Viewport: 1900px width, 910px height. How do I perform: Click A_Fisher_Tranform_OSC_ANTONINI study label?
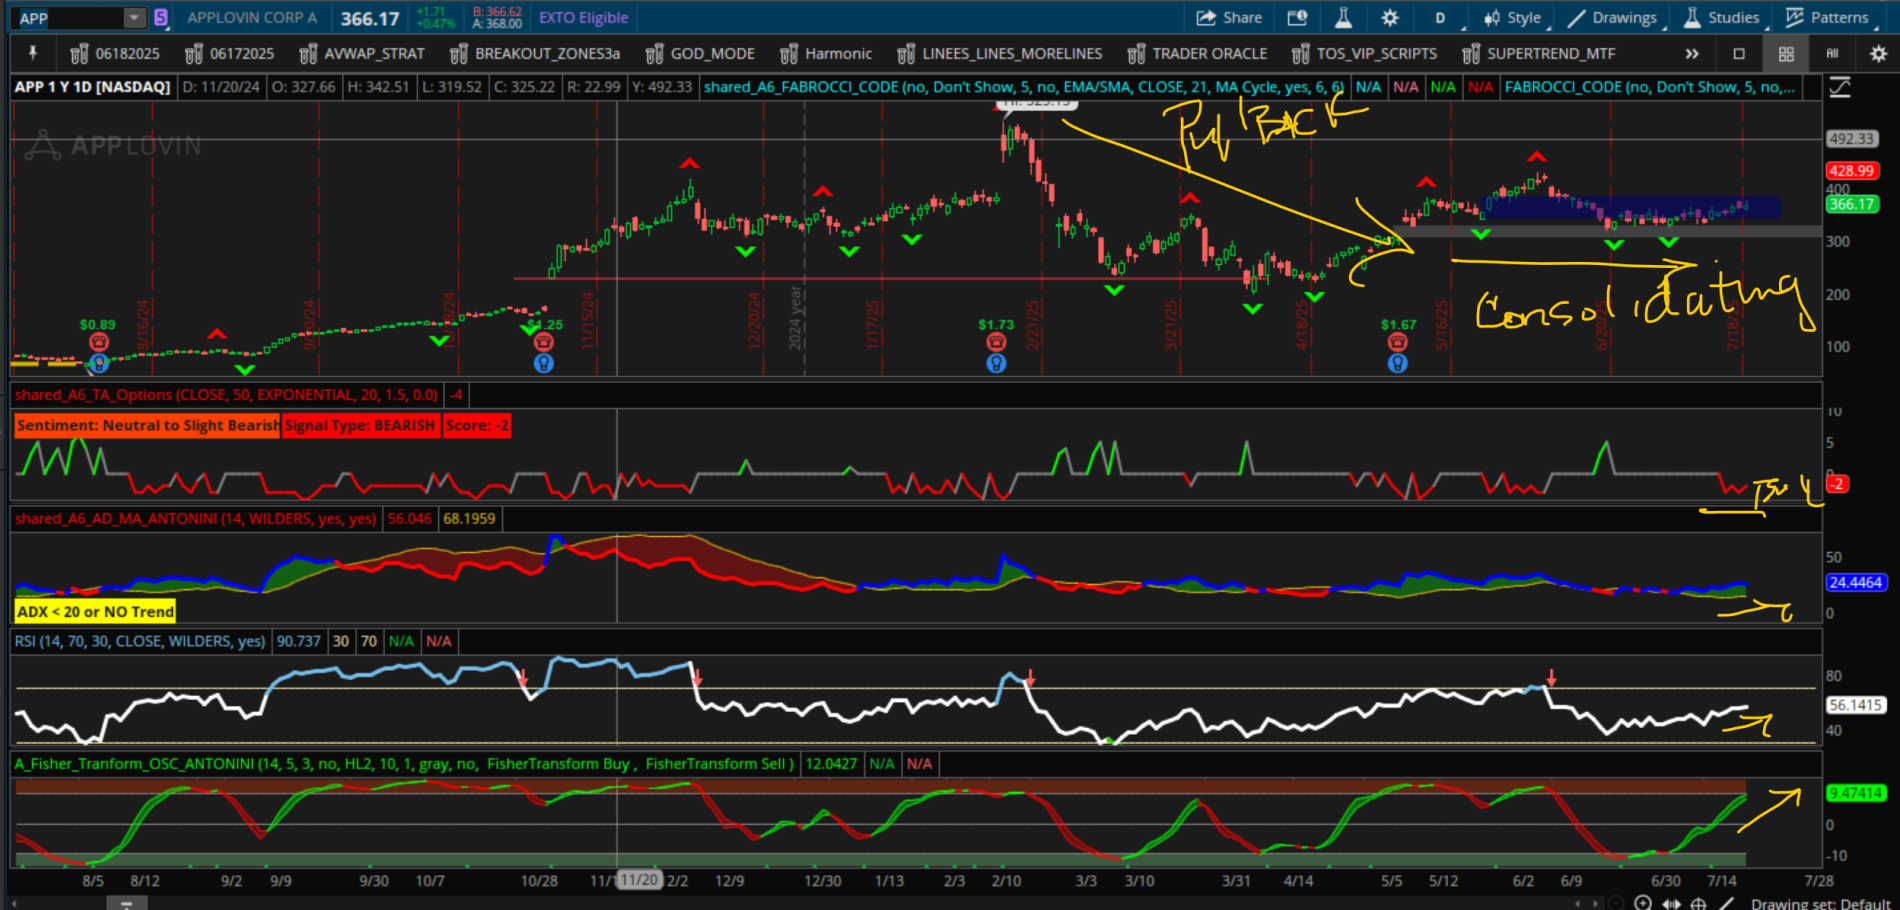(x=406, y=764)
